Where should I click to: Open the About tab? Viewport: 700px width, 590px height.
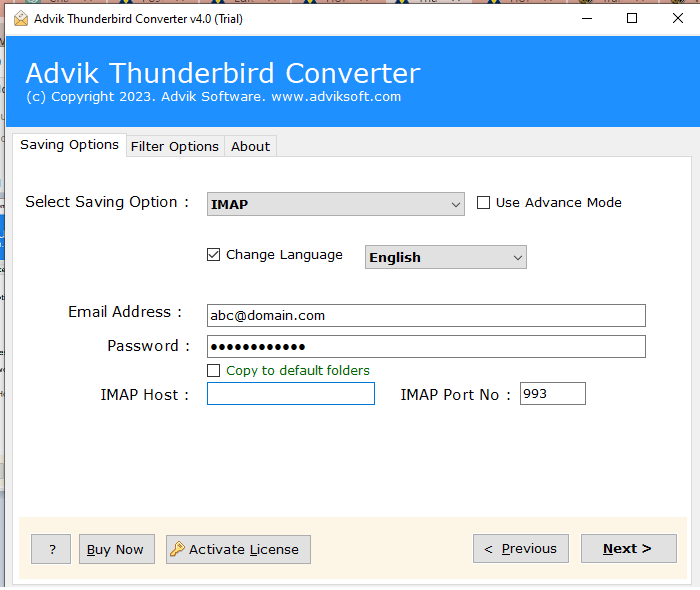tap(250, 146)
